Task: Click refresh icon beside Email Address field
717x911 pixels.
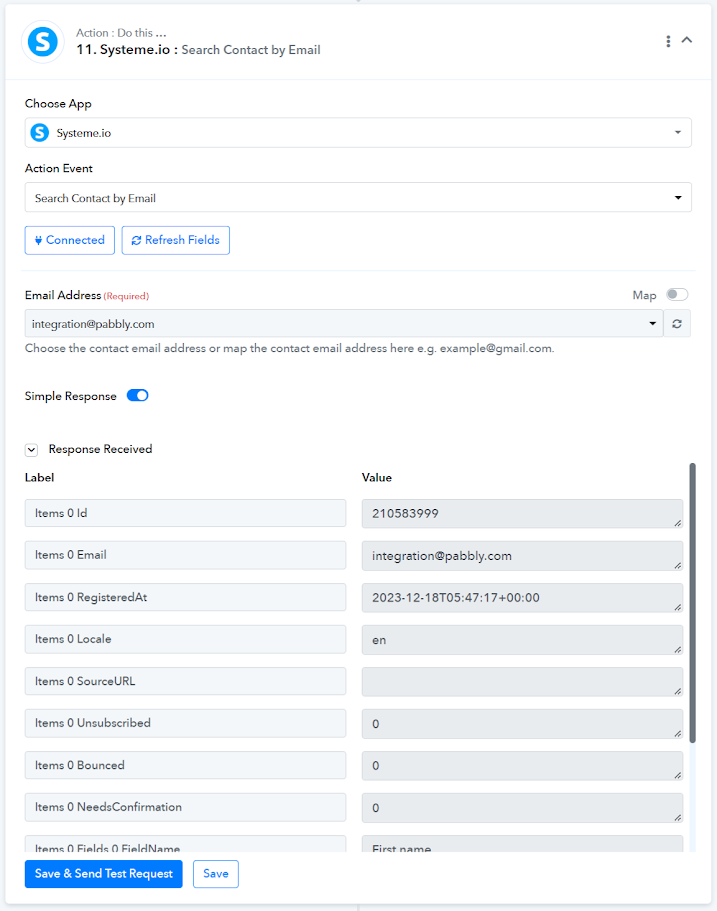Action: pos(677,324)
